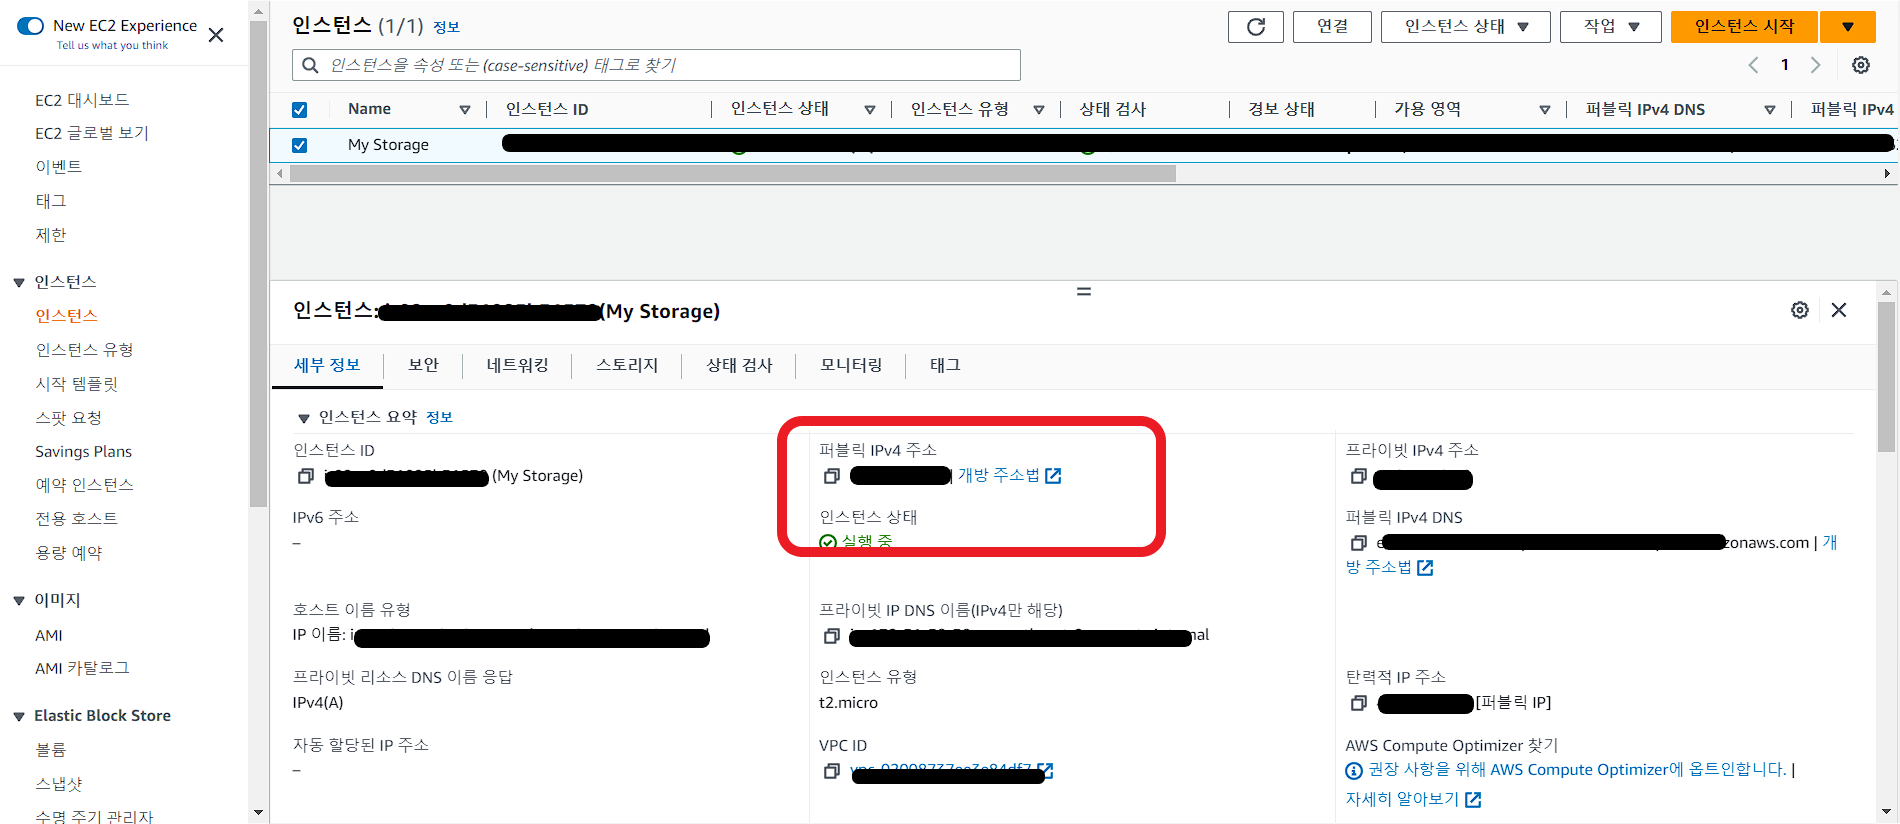Viewport: 1900px width, 824px height.
Task: Uncheck the My Storage instance checkbox
Action: click(299, 145)
